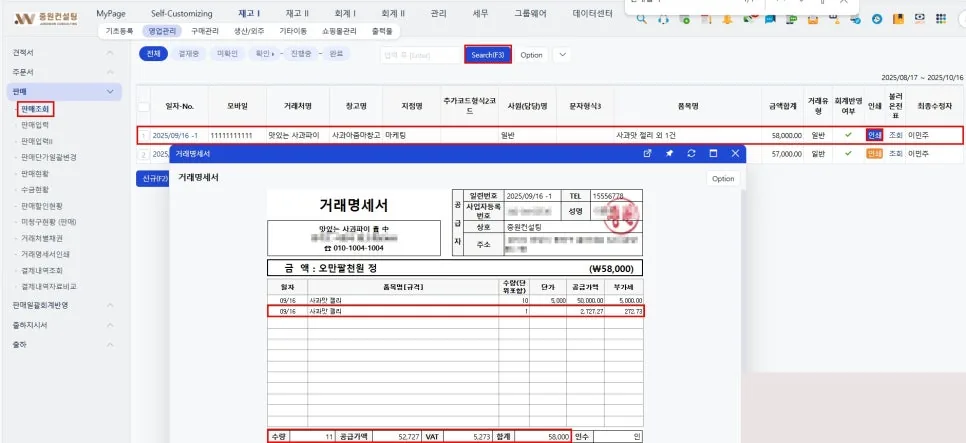Refresh the 거래명세서 popup with reload icon
The height and width of the screenshot is (443, 966).
click(x=691, y=153)
